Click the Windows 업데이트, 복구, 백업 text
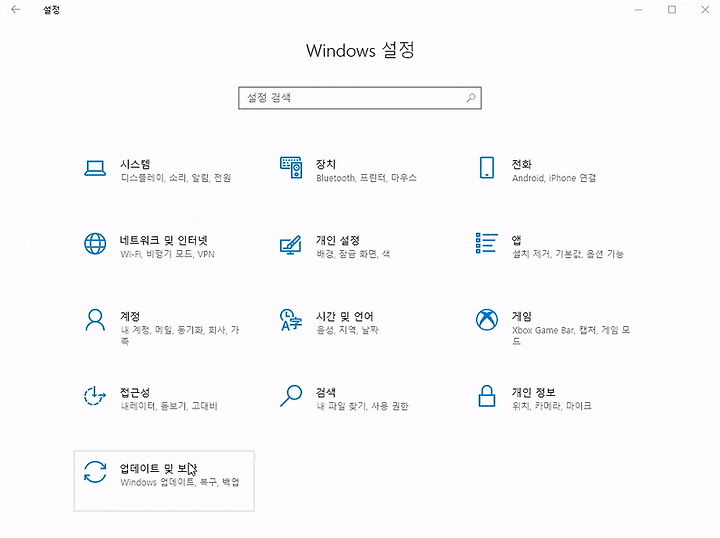Image resolution: width=720 pixels, height=538 pixels. (180, 482)
